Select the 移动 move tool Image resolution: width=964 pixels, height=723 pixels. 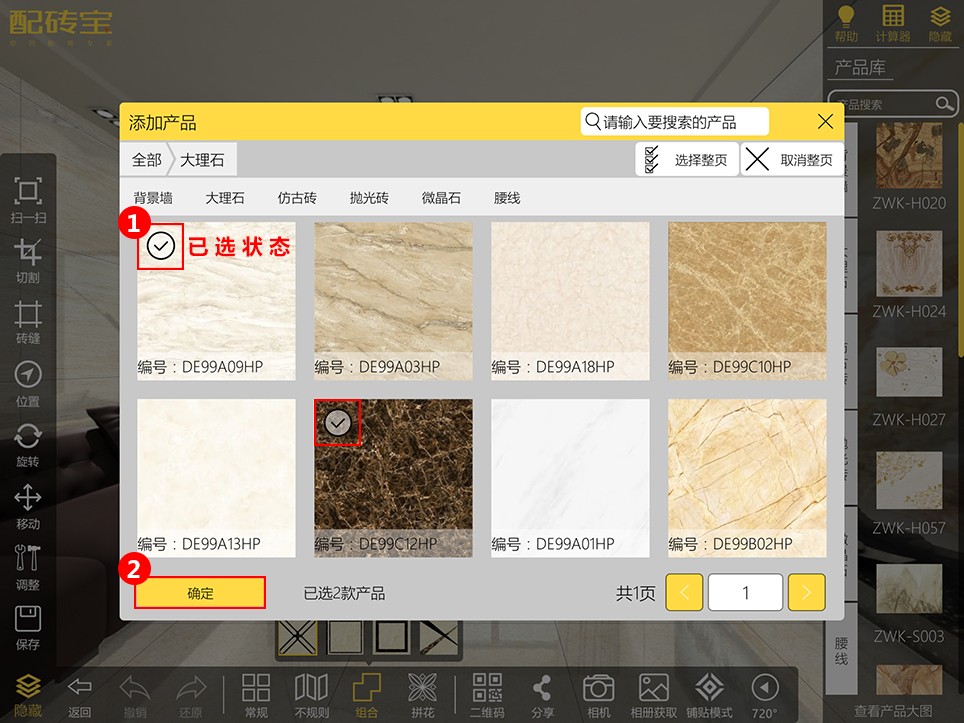click(28, 507)
